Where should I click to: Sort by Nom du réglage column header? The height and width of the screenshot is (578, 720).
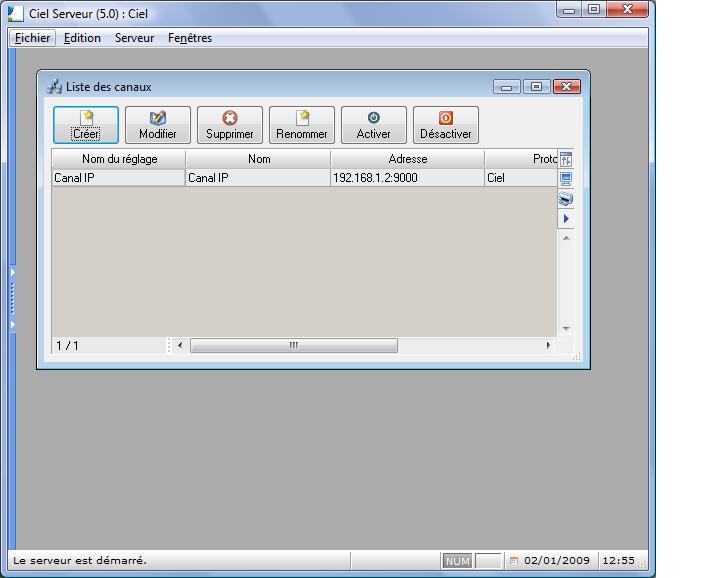(x=119, y=159)
